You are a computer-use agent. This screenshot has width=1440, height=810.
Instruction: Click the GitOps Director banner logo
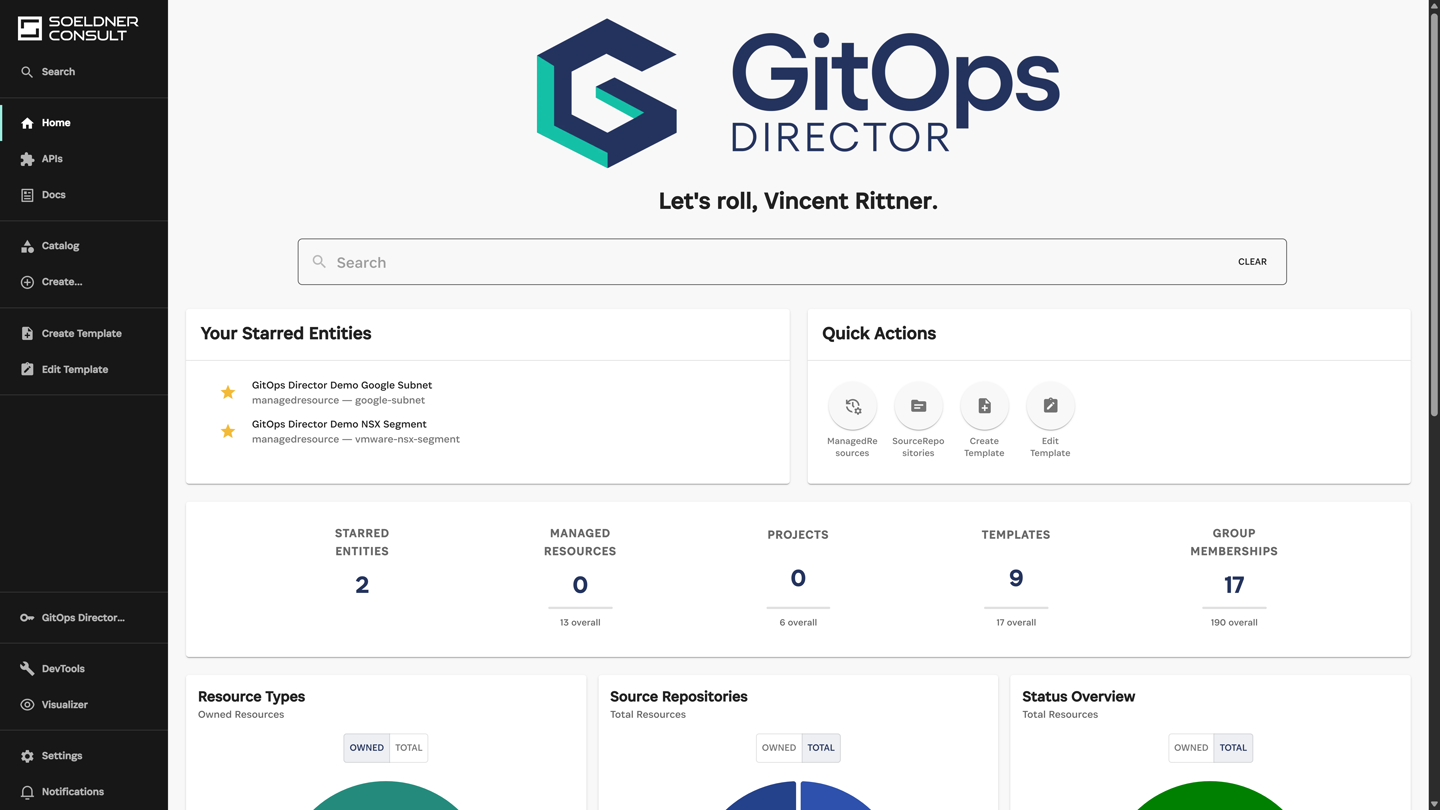(798, 93)
